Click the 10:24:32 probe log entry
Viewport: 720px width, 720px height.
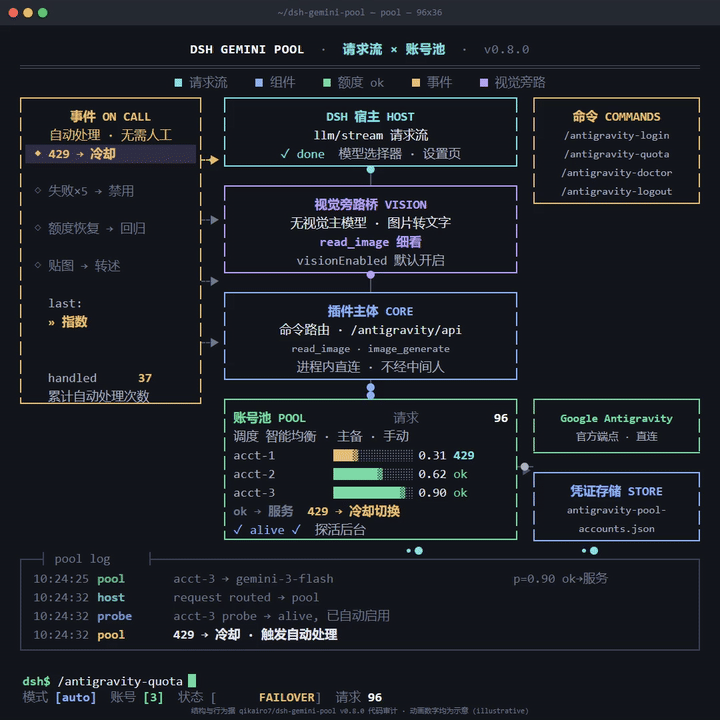point(212,616)
